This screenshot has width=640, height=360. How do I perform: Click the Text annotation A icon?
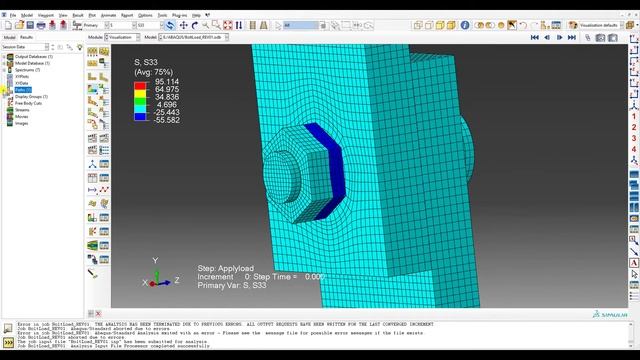coord(634,263)
